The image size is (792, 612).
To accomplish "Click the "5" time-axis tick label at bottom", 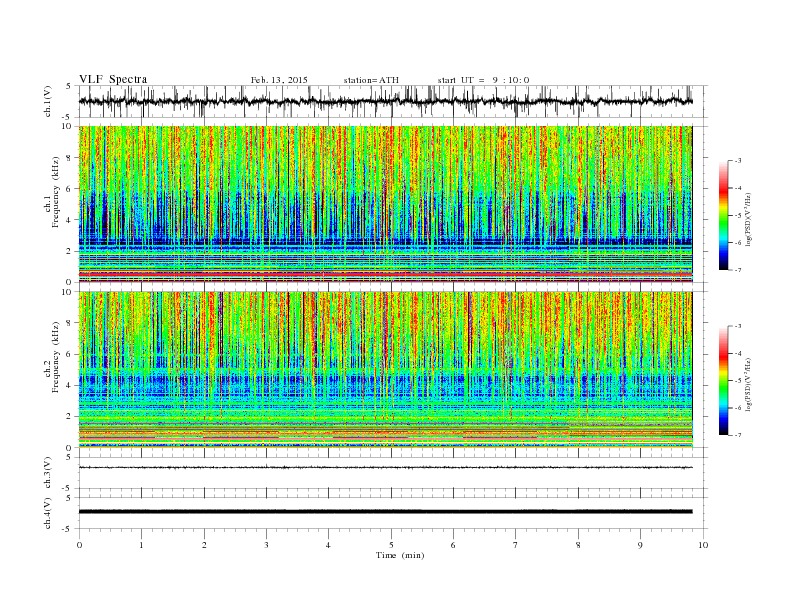I will point(391,545).
